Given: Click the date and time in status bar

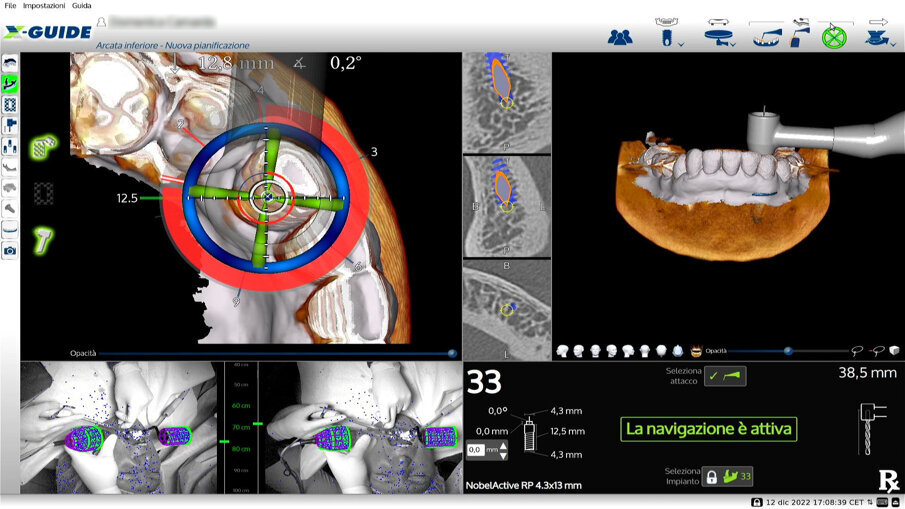Looking at the screenshot, I should [815, 502].
